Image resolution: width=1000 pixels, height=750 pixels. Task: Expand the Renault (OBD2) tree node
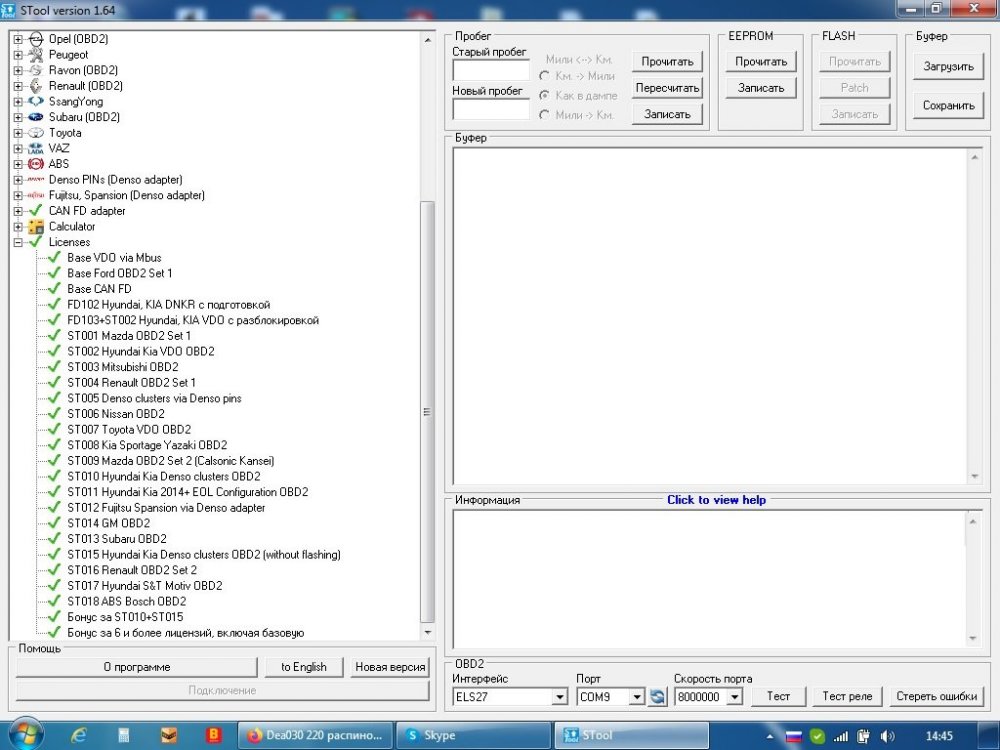point(18,86)
